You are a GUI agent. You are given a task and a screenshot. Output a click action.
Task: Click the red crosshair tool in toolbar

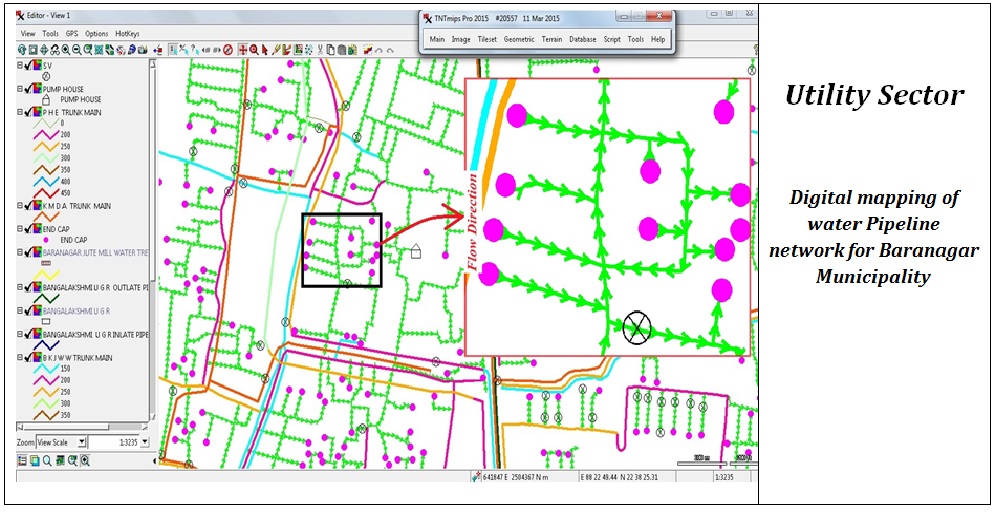(241, 49)
